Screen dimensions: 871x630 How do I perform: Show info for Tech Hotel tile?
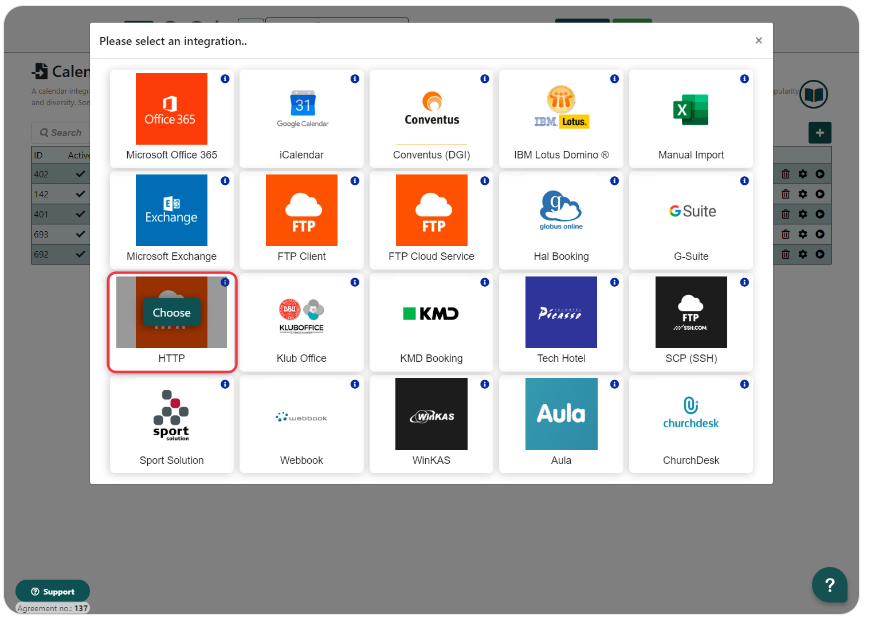tap(614, 282)
